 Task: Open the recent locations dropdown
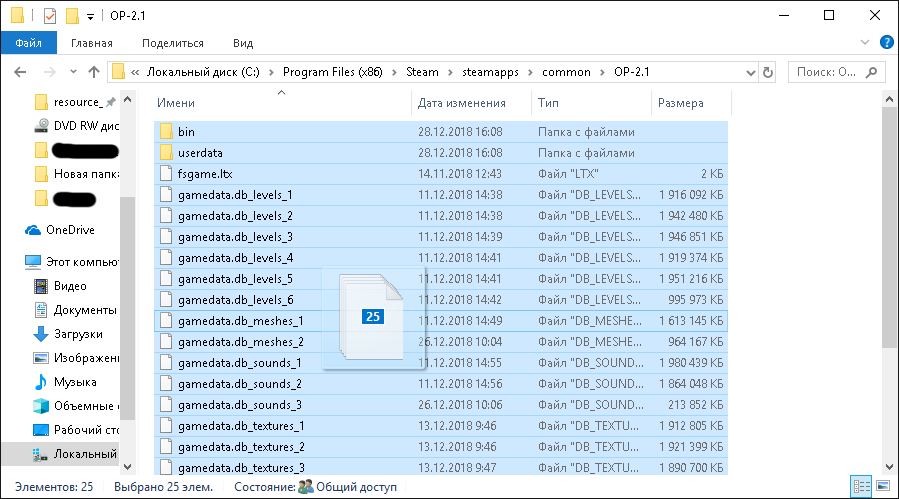[73, 72]
